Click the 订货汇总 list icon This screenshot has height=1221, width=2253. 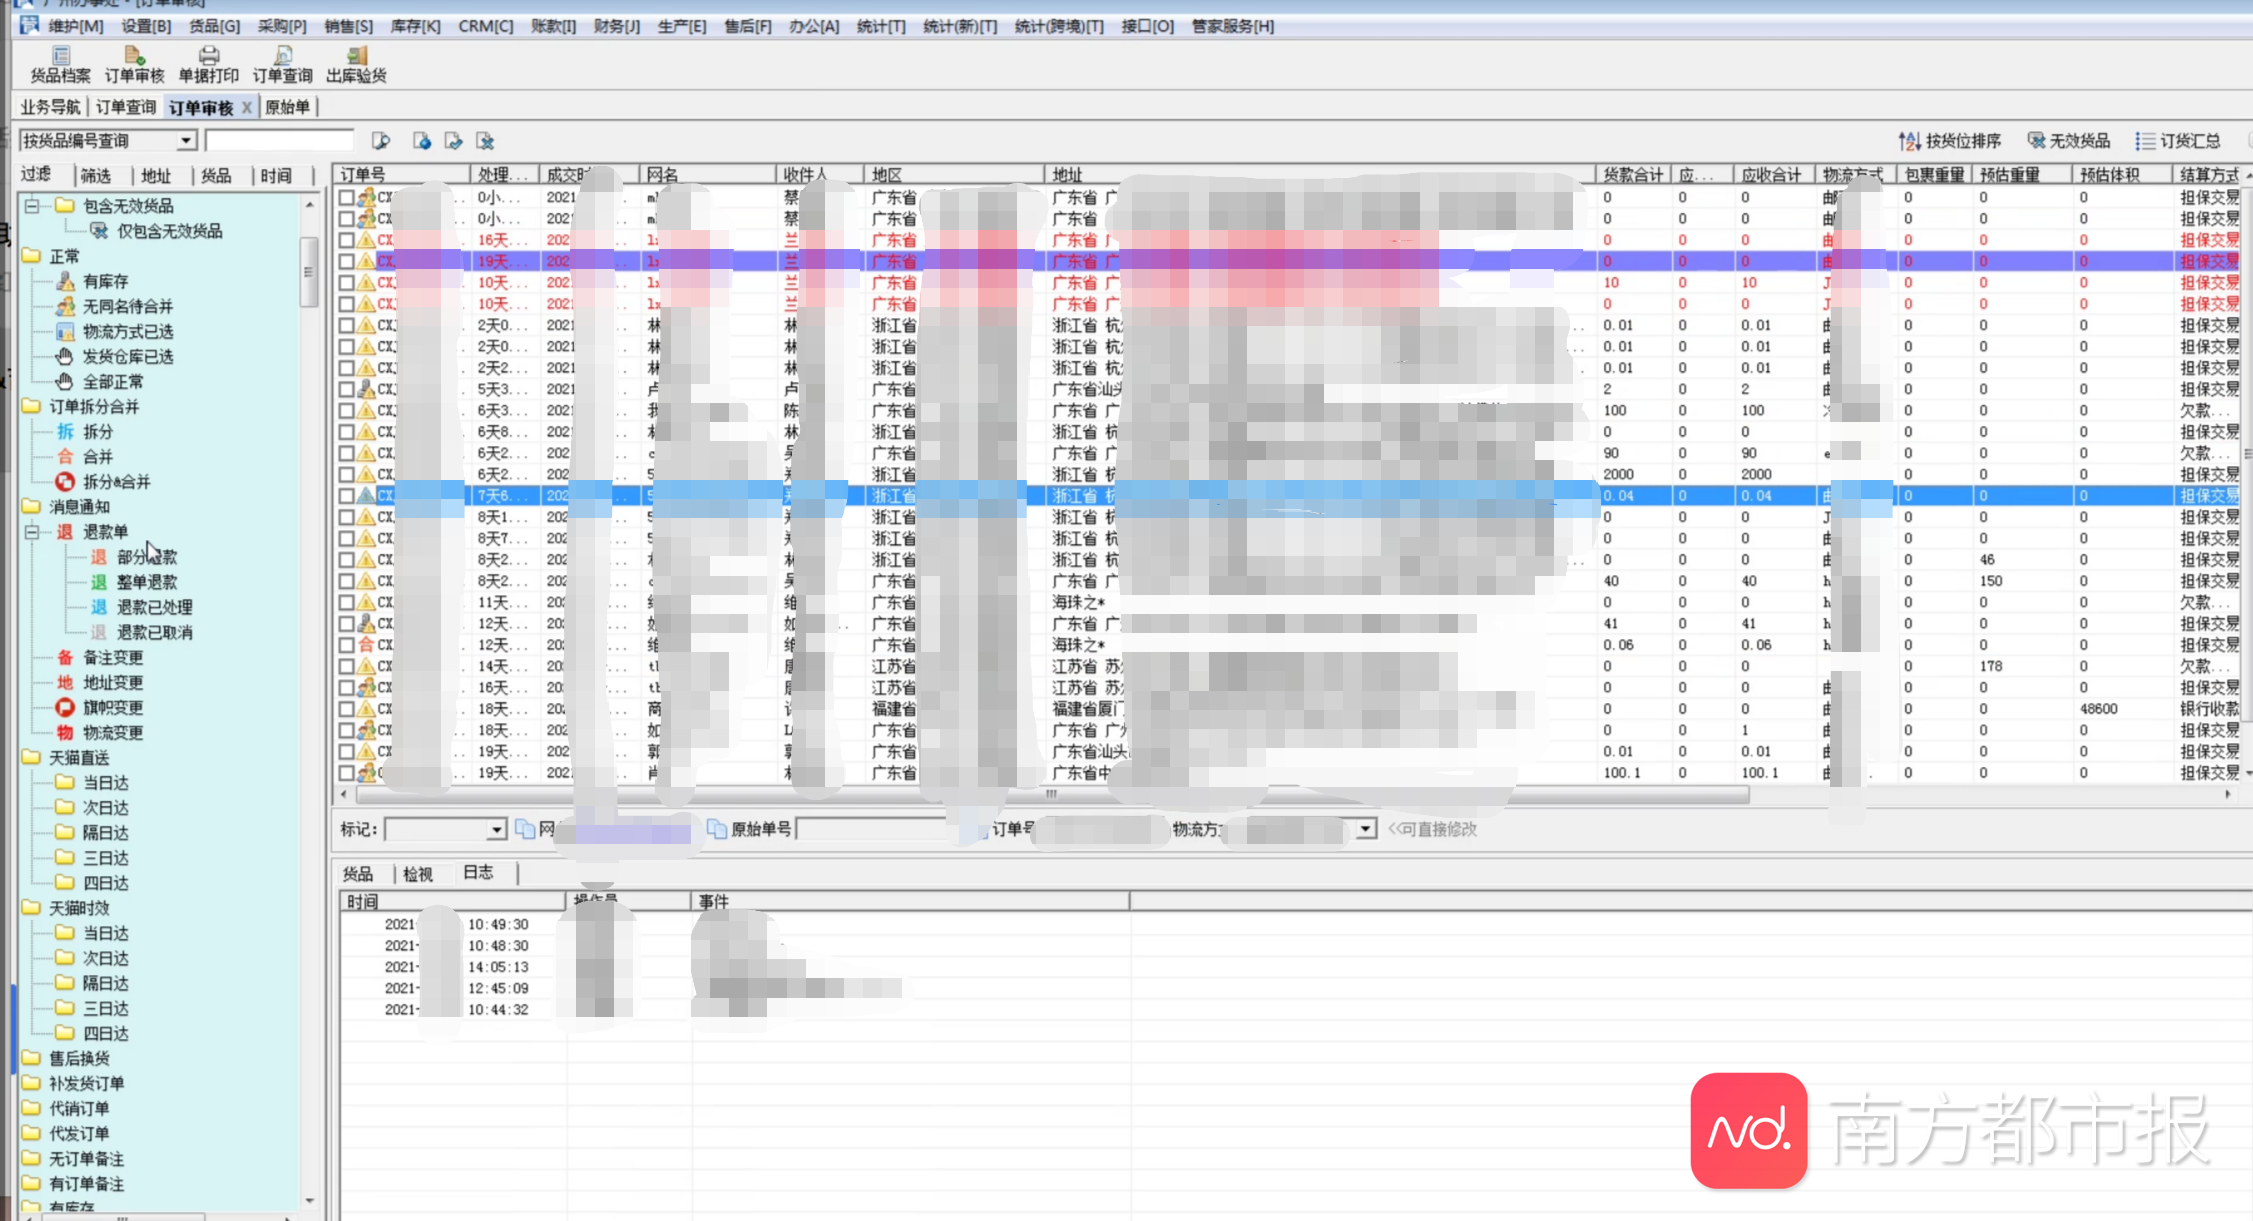coord(2144,141)
